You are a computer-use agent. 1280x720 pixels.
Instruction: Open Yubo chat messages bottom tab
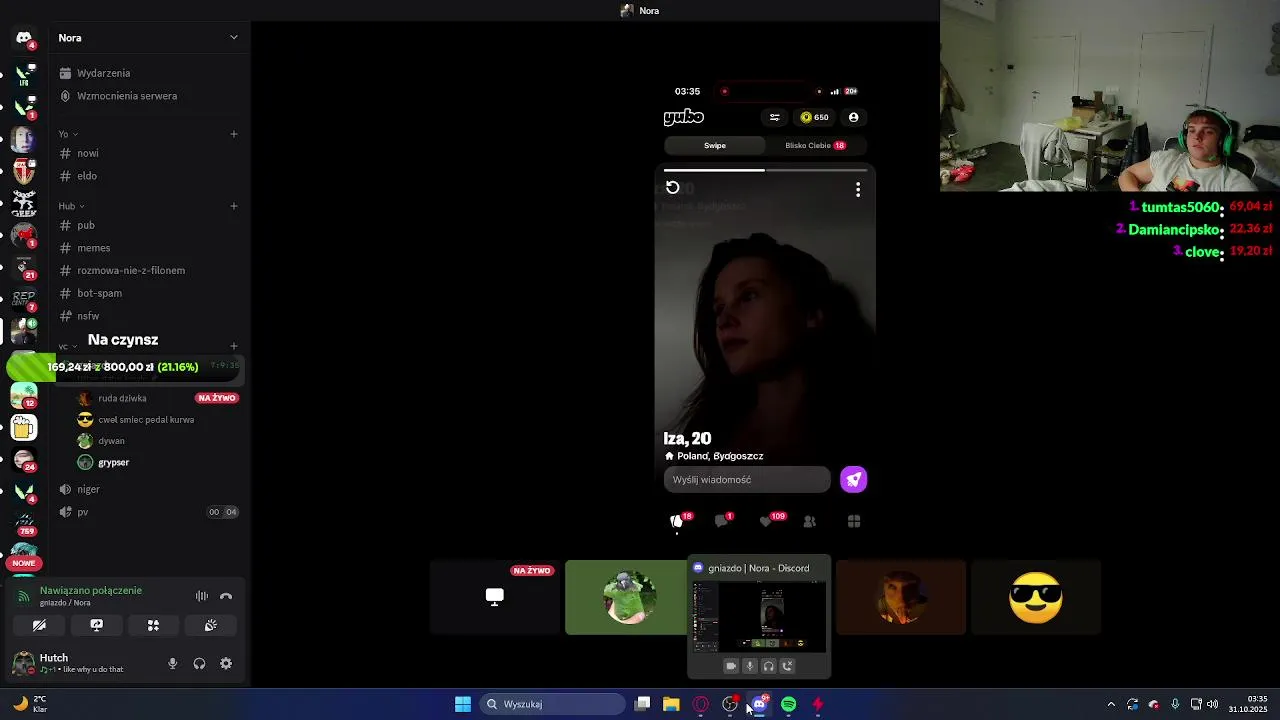(722, 521)
